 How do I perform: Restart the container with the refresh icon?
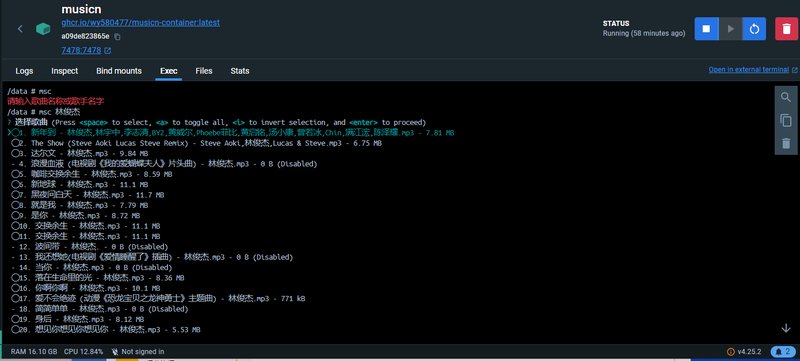point(754,29)
